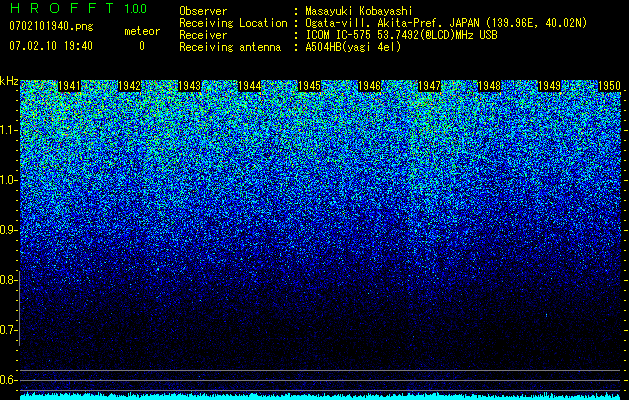Image resolution: width=629 pixels, height=400 pixels.
Task: Click the 1941 time marker
Action: pos(69,86)
